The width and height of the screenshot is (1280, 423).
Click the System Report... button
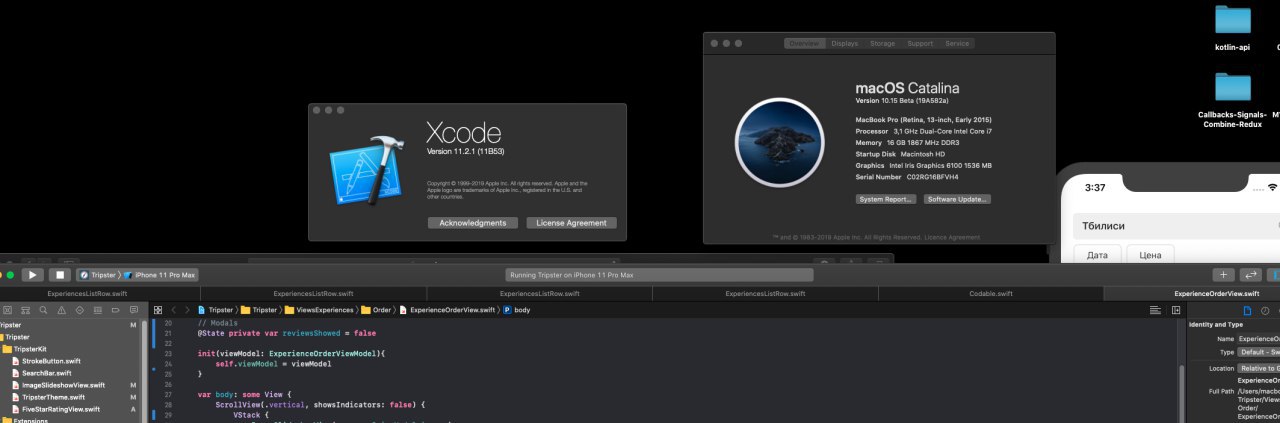tap(886, 199)
